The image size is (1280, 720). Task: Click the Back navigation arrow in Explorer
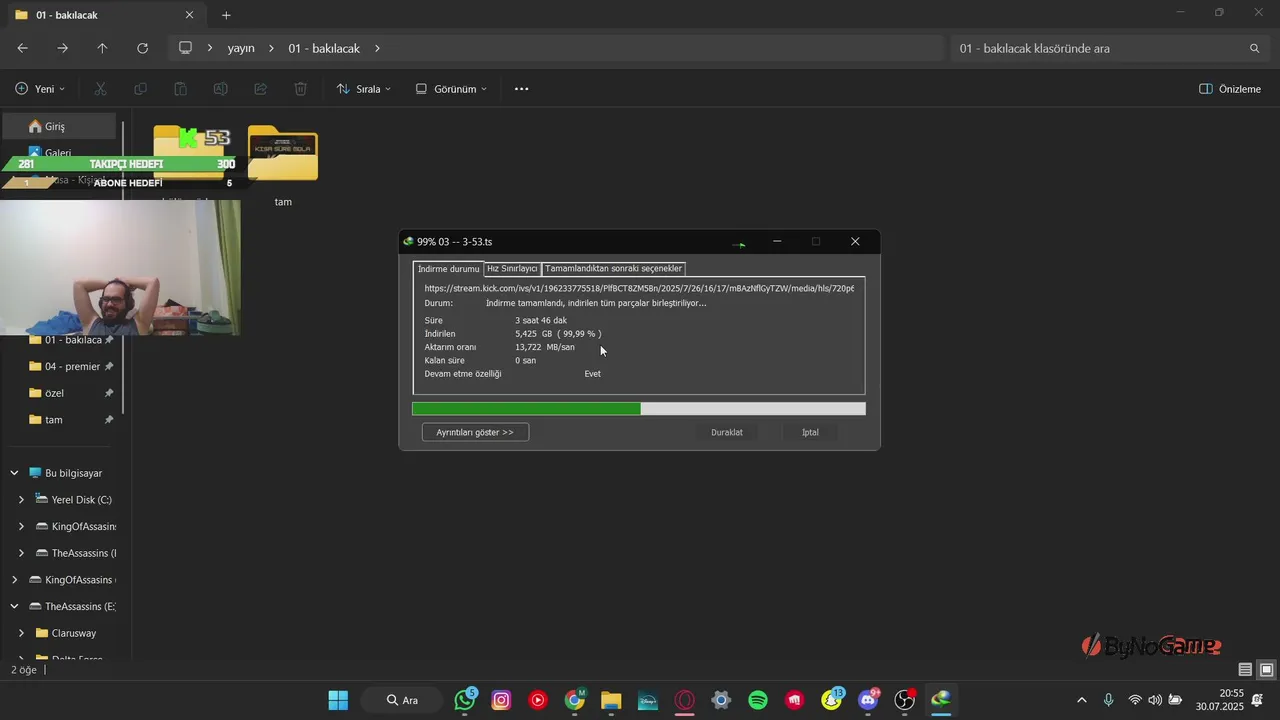pos(22,48)
